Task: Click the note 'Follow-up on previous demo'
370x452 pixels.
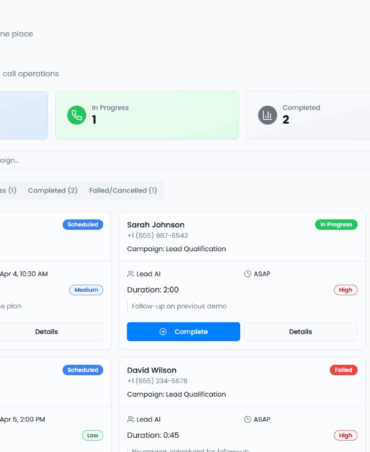Action: 179,306
